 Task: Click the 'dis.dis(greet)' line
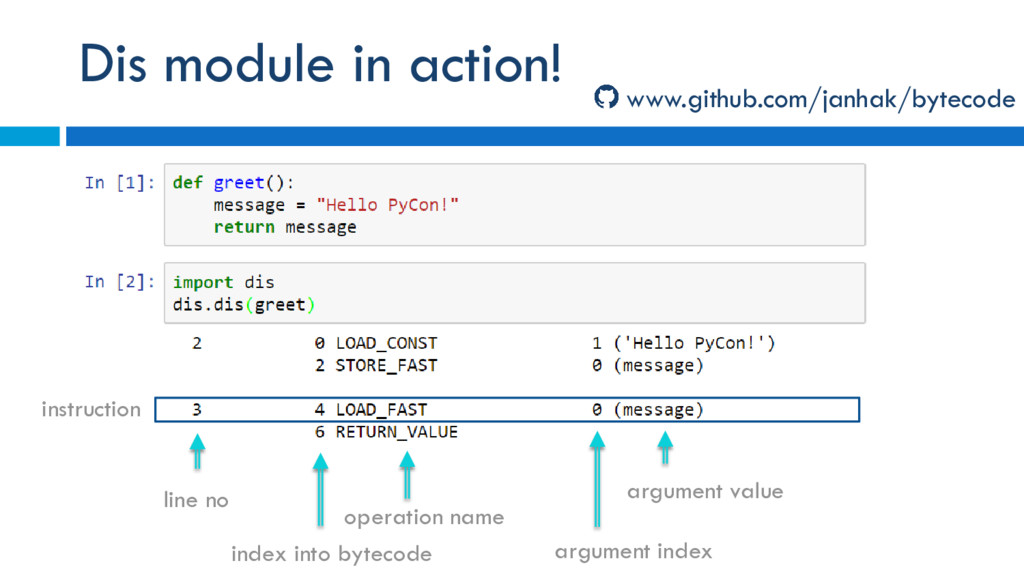pyautogui.click(x=244, y=305)
